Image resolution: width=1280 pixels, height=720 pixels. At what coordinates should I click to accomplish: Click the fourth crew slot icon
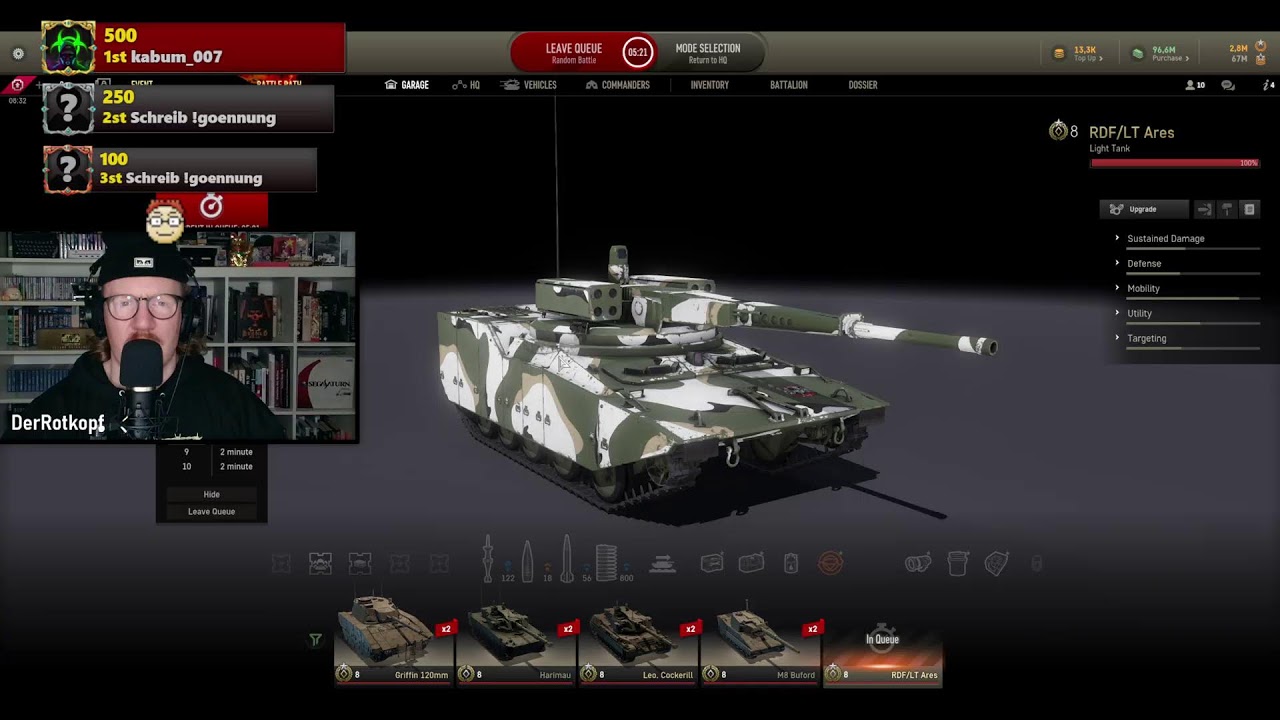tap(399, 564)
